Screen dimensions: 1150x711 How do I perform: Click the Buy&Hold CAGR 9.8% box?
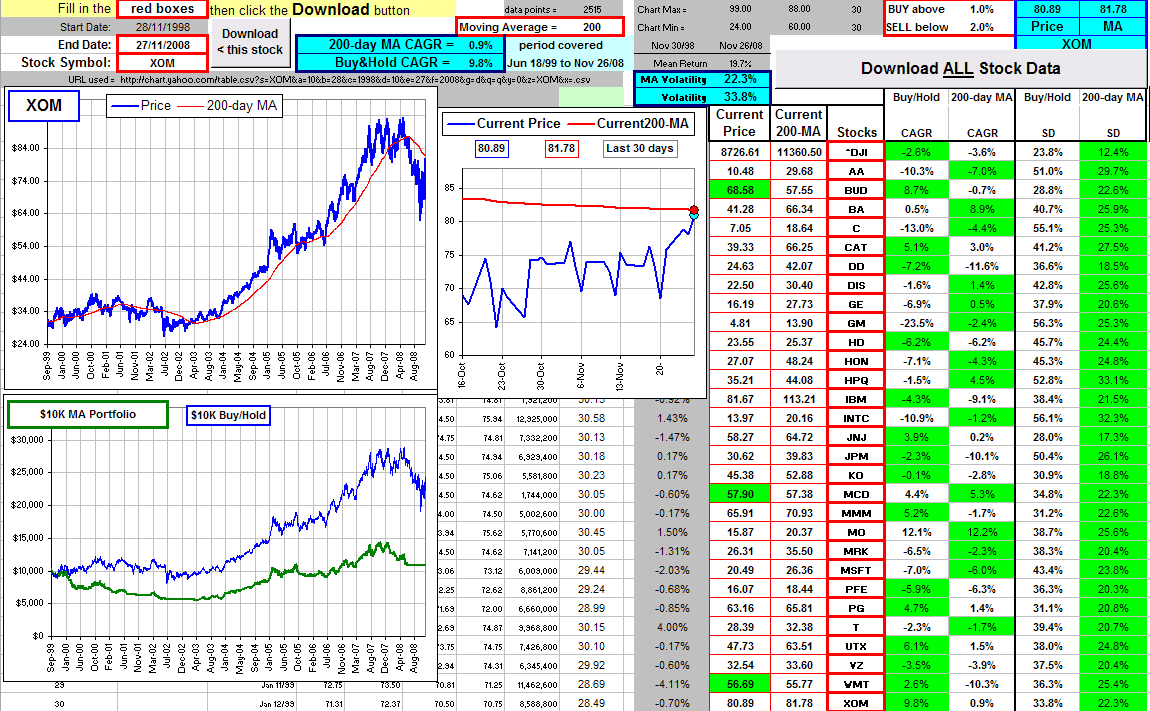click(400, 63)
